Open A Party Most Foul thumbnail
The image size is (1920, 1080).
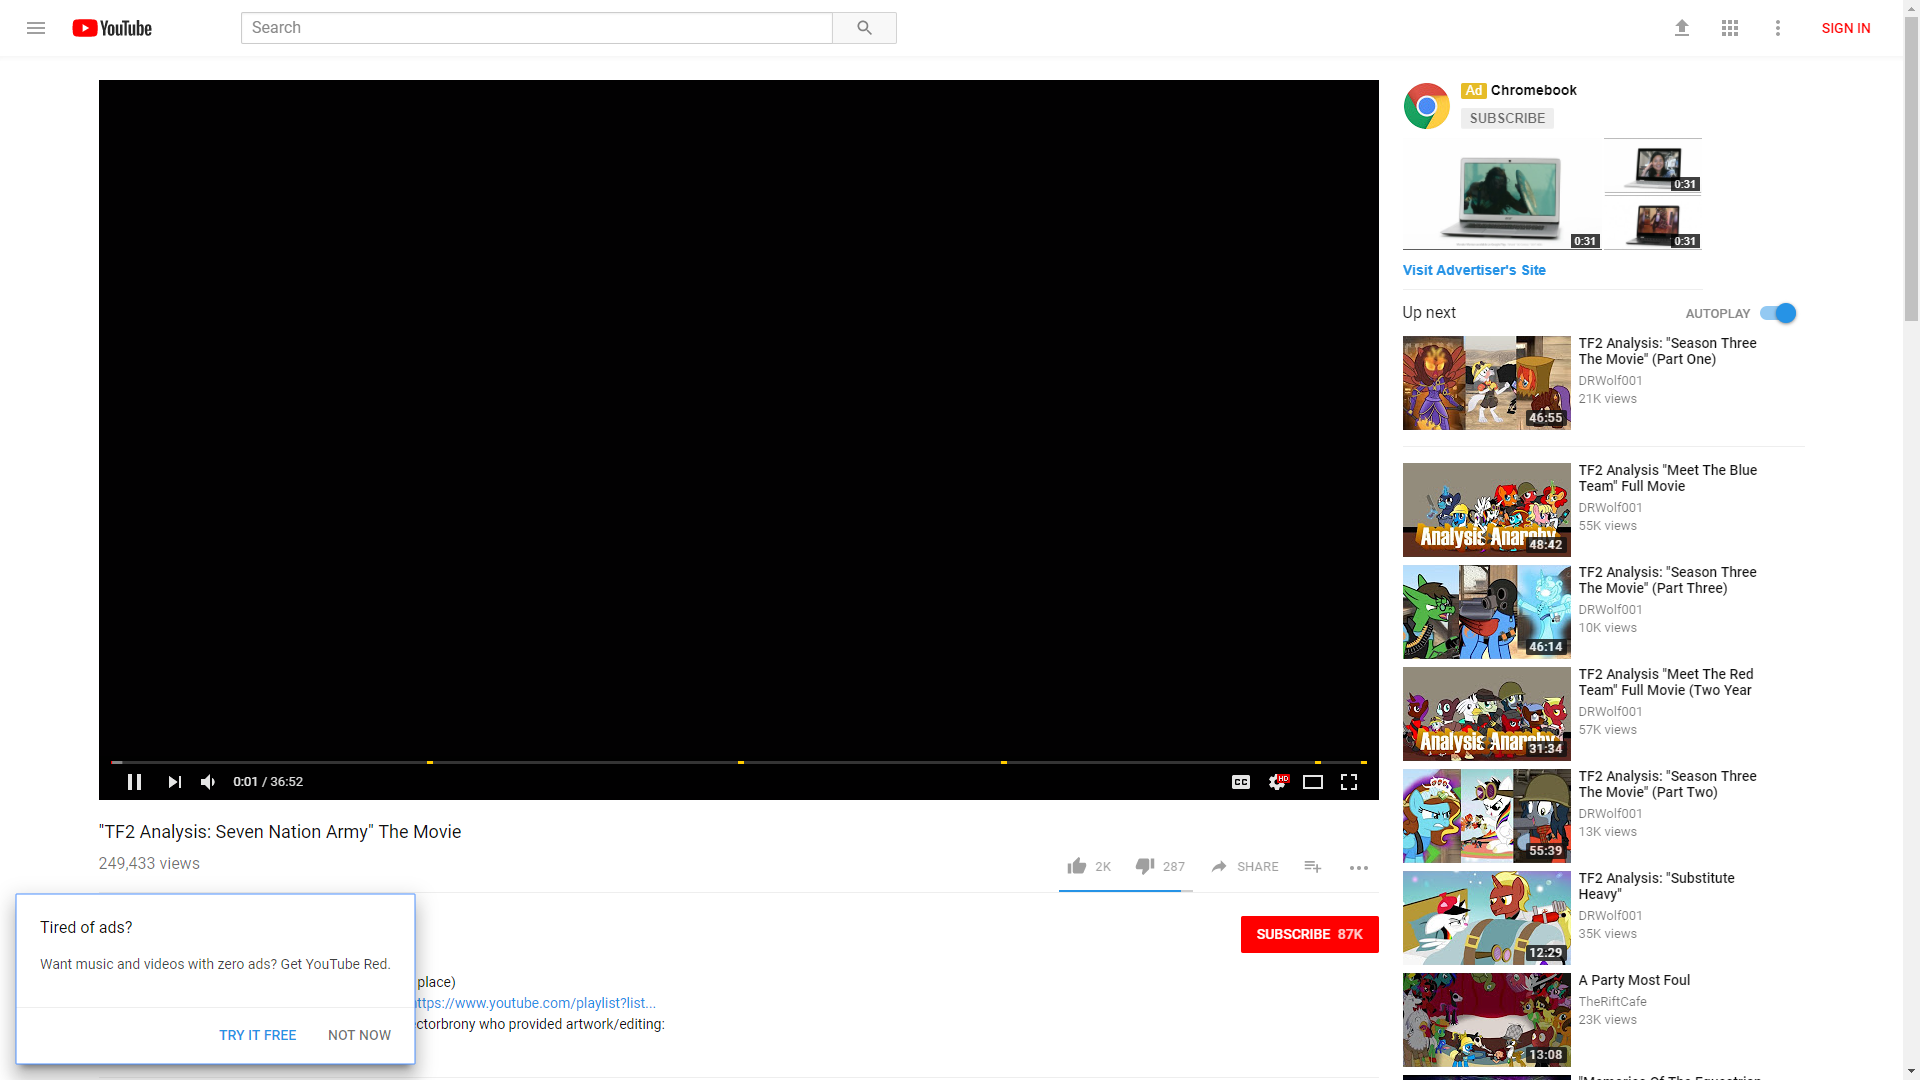pos(1487,1020)
